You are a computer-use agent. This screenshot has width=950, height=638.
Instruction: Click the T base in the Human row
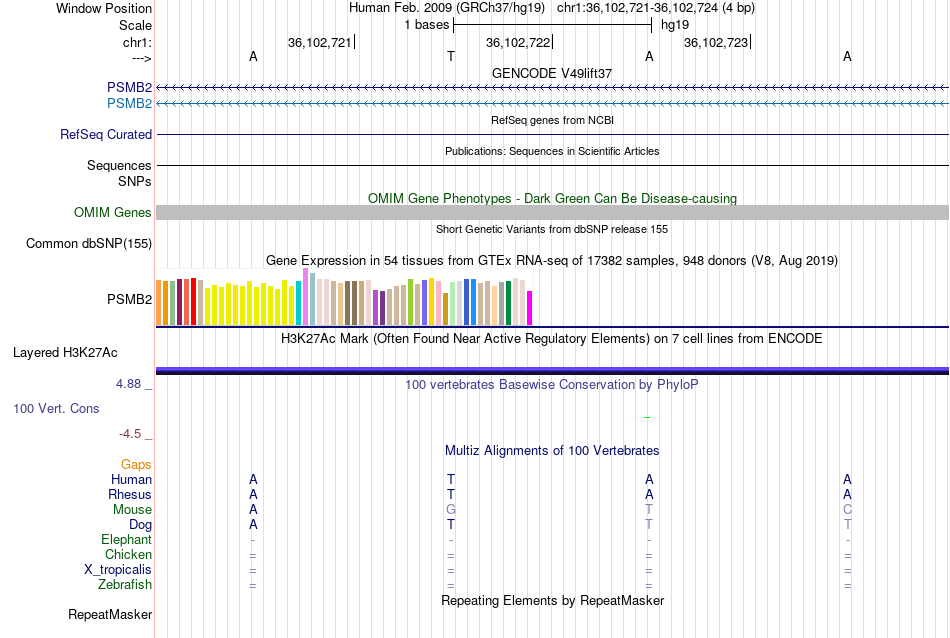point(451,479)
